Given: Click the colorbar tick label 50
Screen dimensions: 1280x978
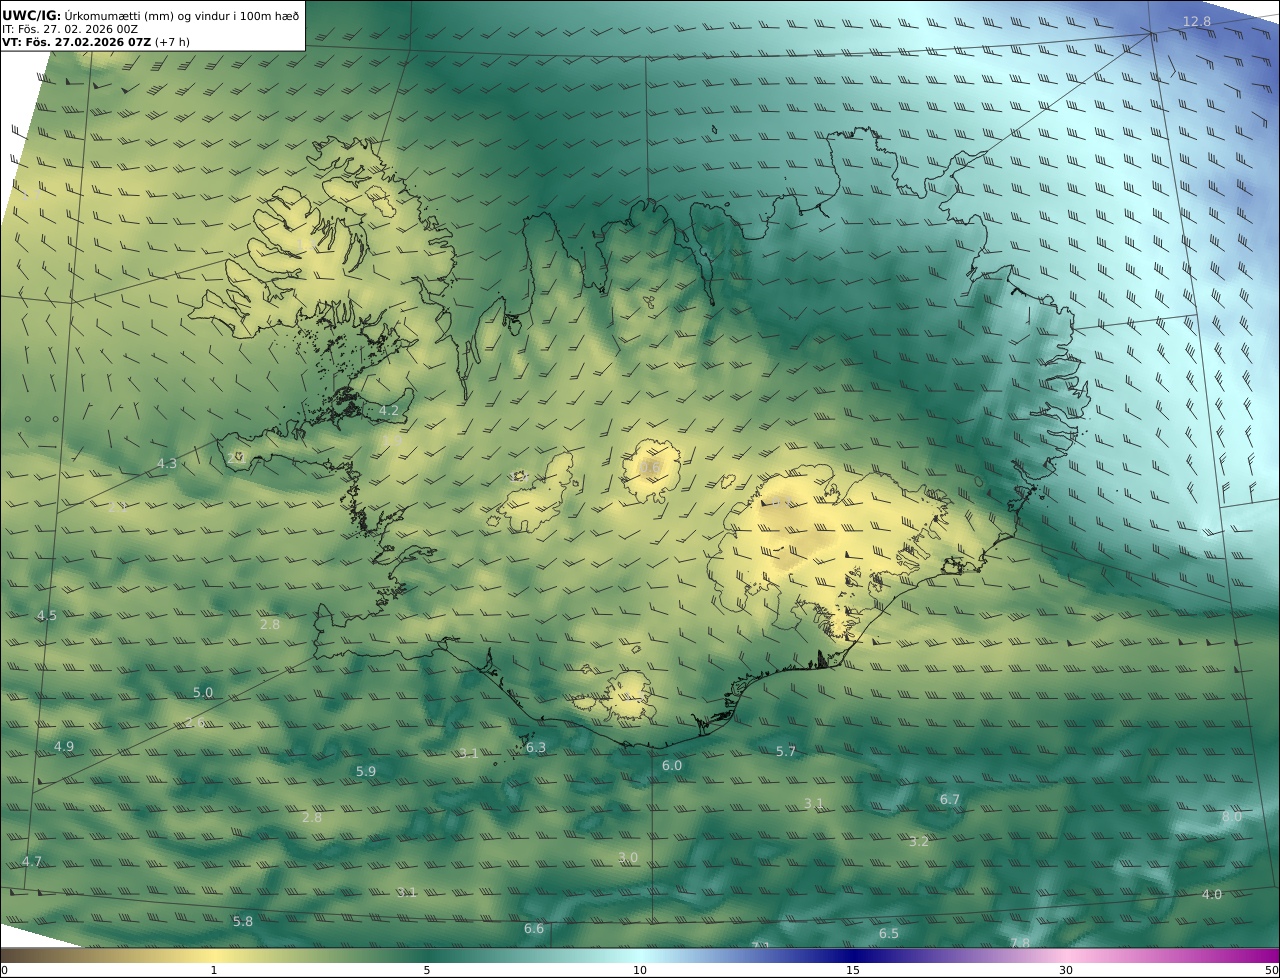Looking at the screenshot, I should pyautogui.click(x=1272, y=970).
